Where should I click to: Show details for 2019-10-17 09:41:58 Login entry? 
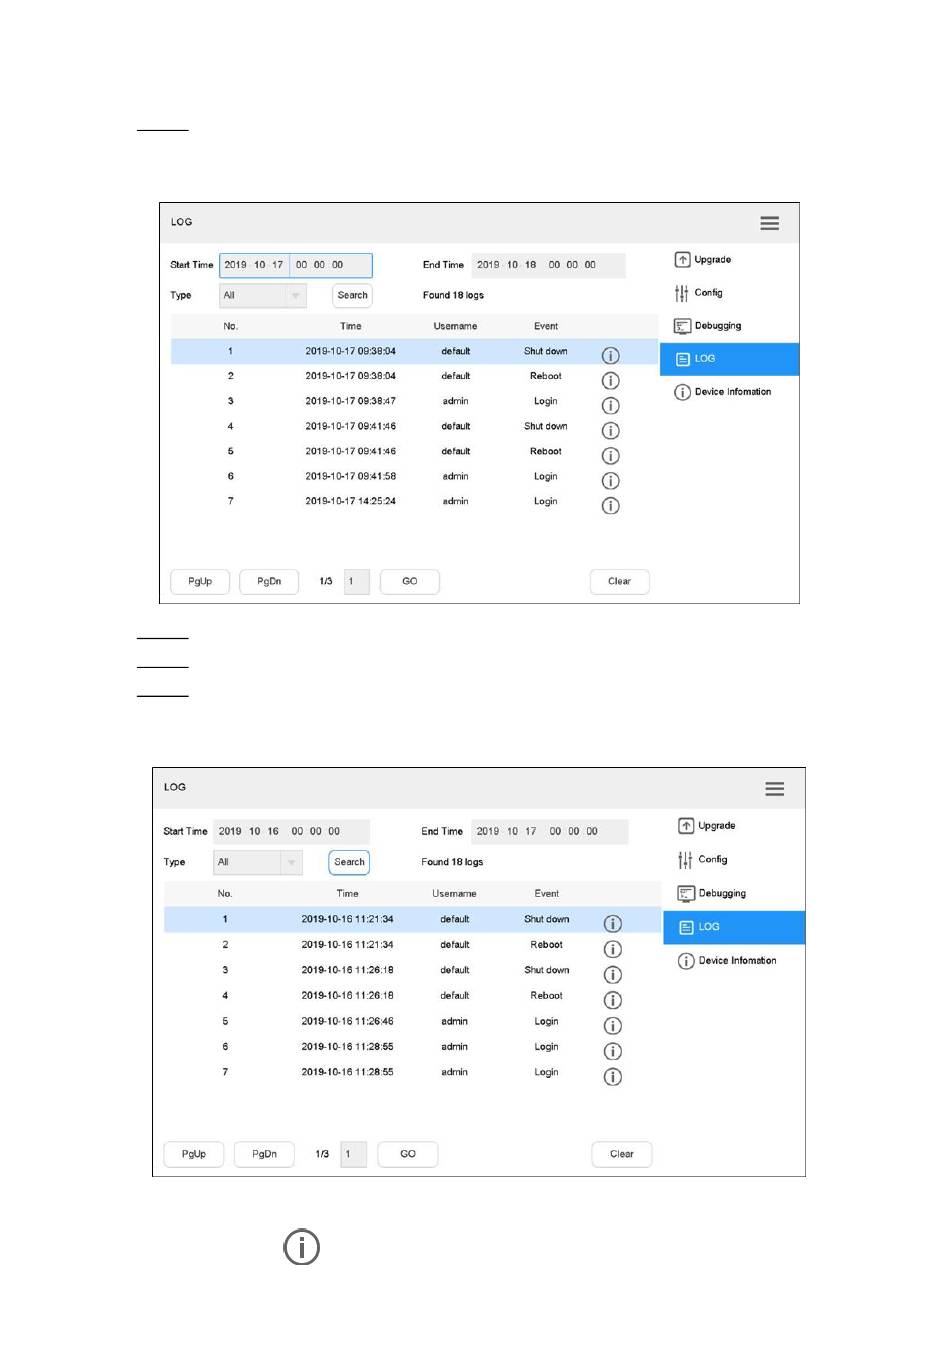(x=610, y=481)
